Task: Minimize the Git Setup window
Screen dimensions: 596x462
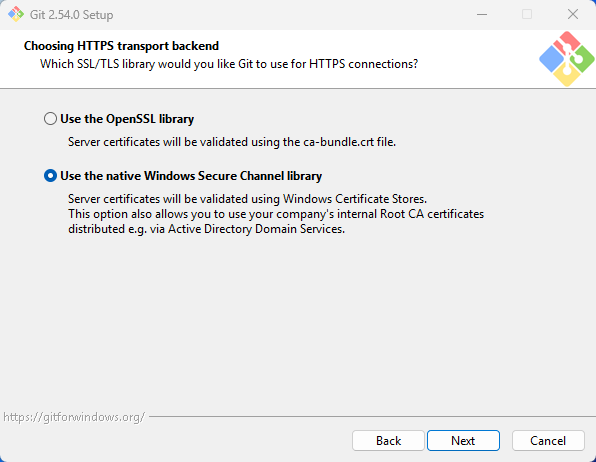Action: coord(482,14)
